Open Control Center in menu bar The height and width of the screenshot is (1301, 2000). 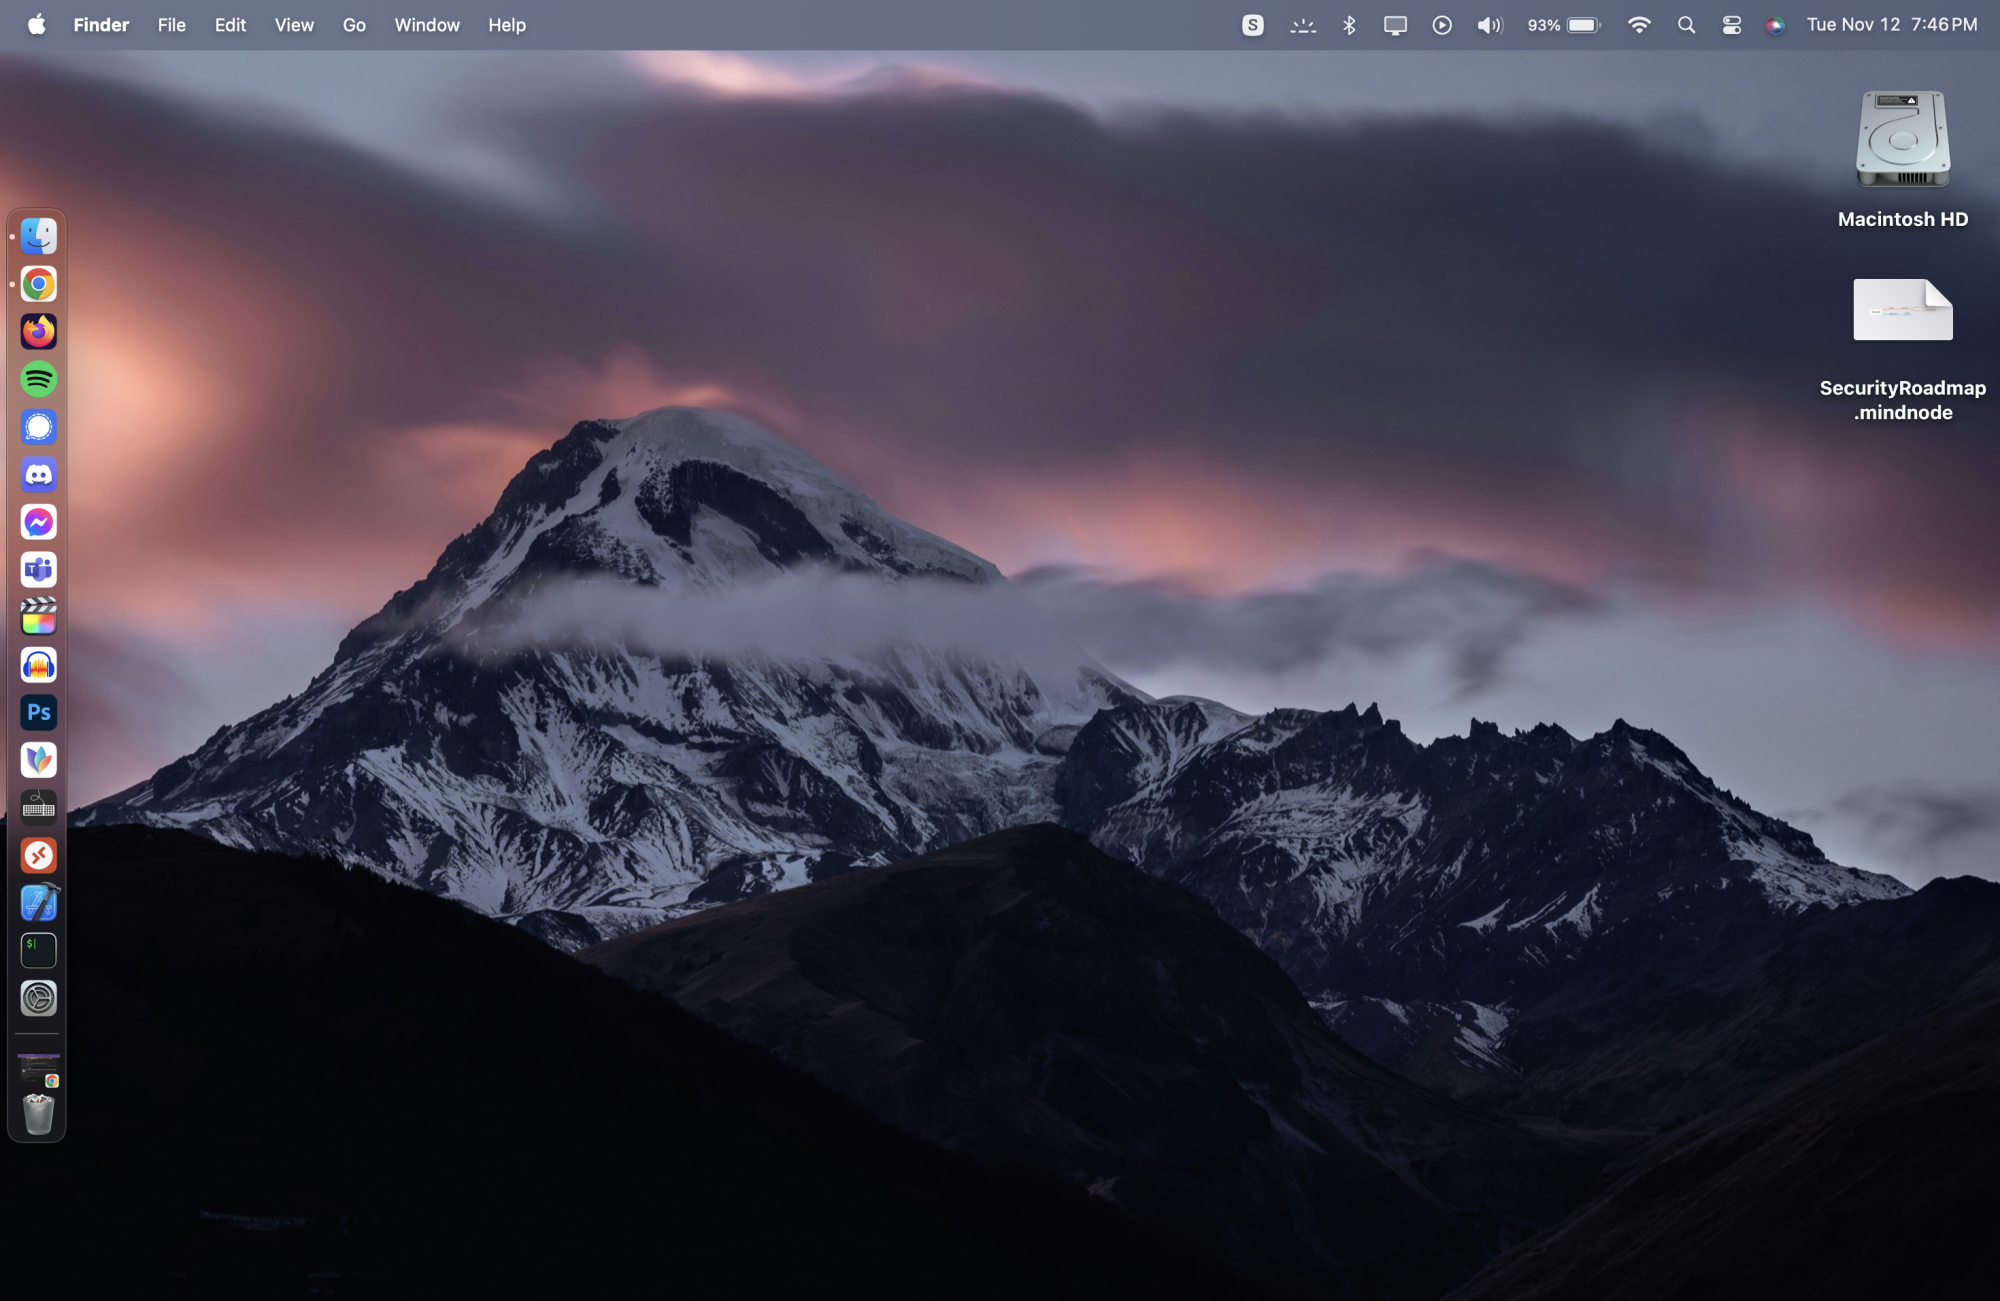click(1732, 25)
